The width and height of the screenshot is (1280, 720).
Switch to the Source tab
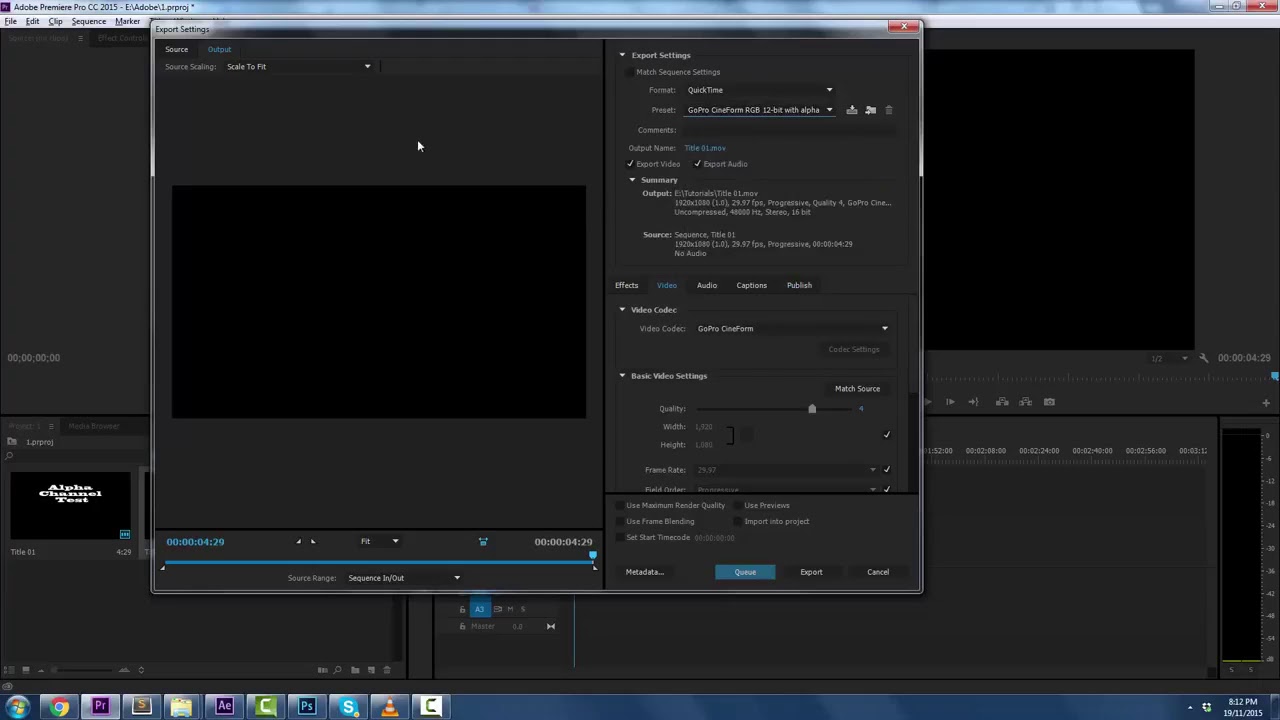pyautogui.click(x=176, y=49)
